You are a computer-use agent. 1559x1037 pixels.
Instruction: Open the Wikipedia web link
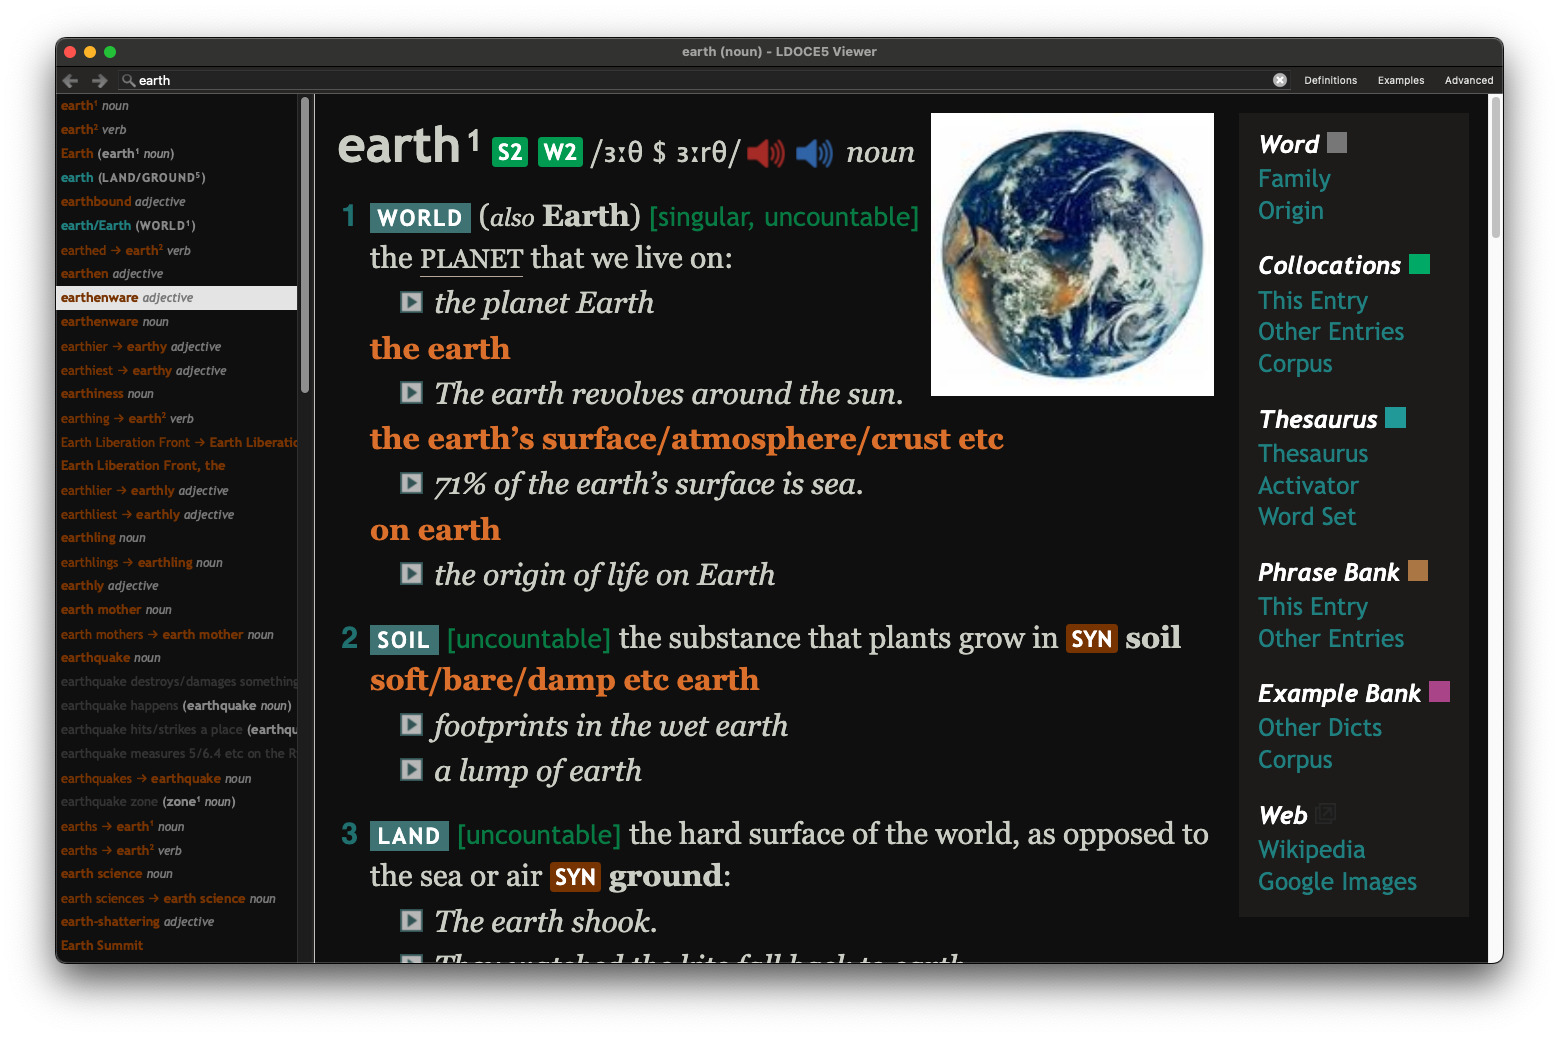click(1311, 850)
